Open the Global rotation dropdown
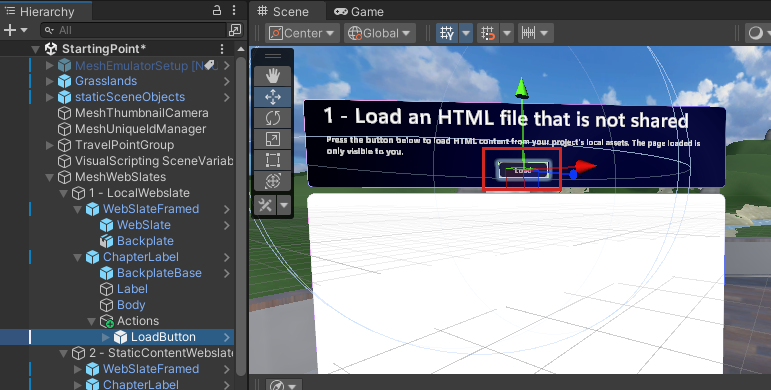 [x=380, y=33]
